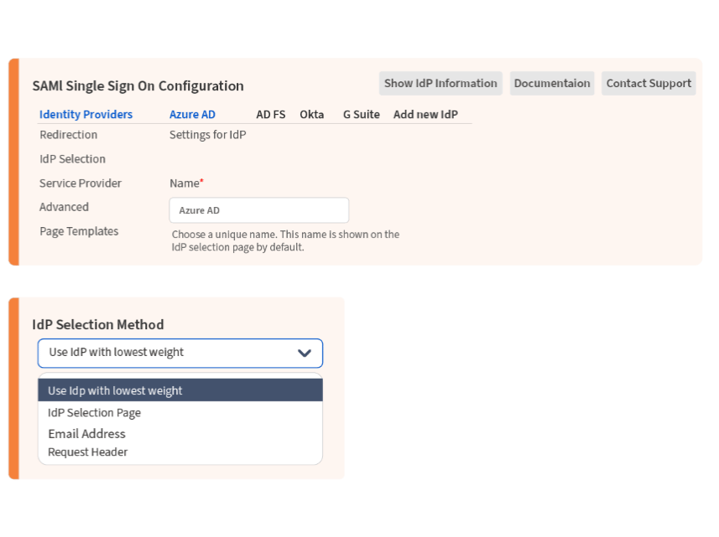Viewport: 719px width, 537px height.
Task: Open the Documentaion button
Action: (x=552, y=83)
